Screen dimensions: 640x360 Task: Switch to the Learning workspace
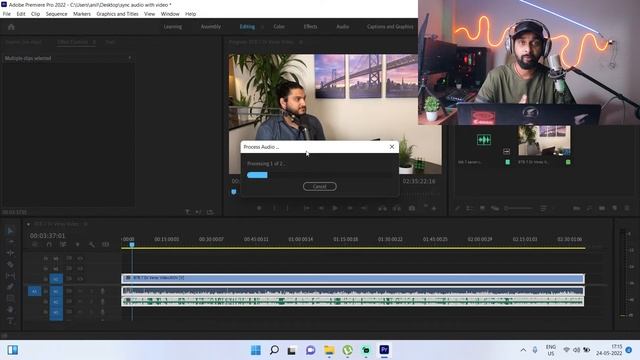pos(173,27)
